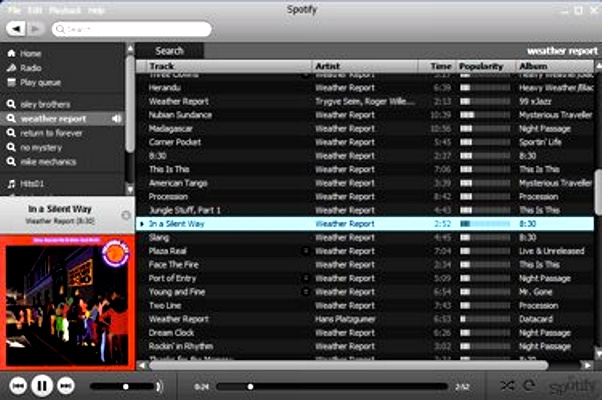
Task: Toggle shuffle mode
Action: click(507, 385)
